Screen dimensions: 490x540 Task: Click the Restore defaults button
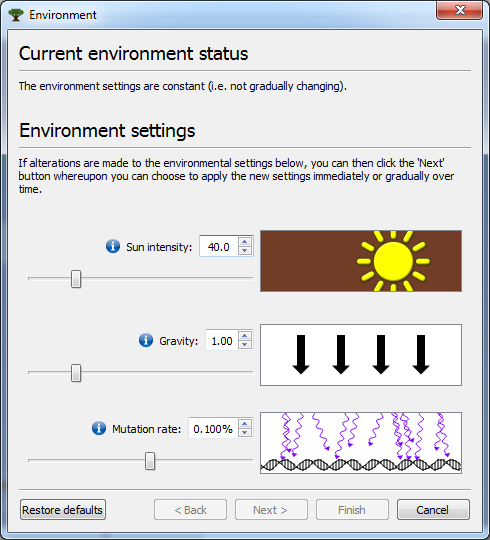[63, 510]
